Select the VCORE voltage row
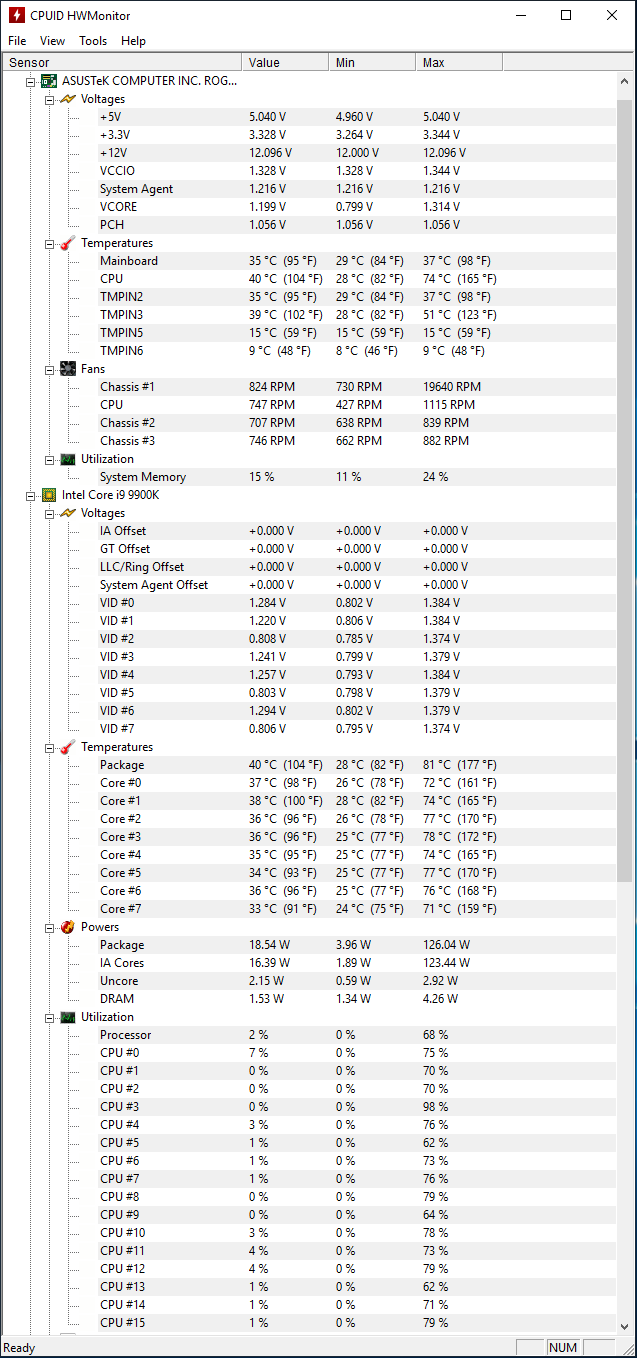The height and width of the screenshot is (1358, 637). (309, 207)
